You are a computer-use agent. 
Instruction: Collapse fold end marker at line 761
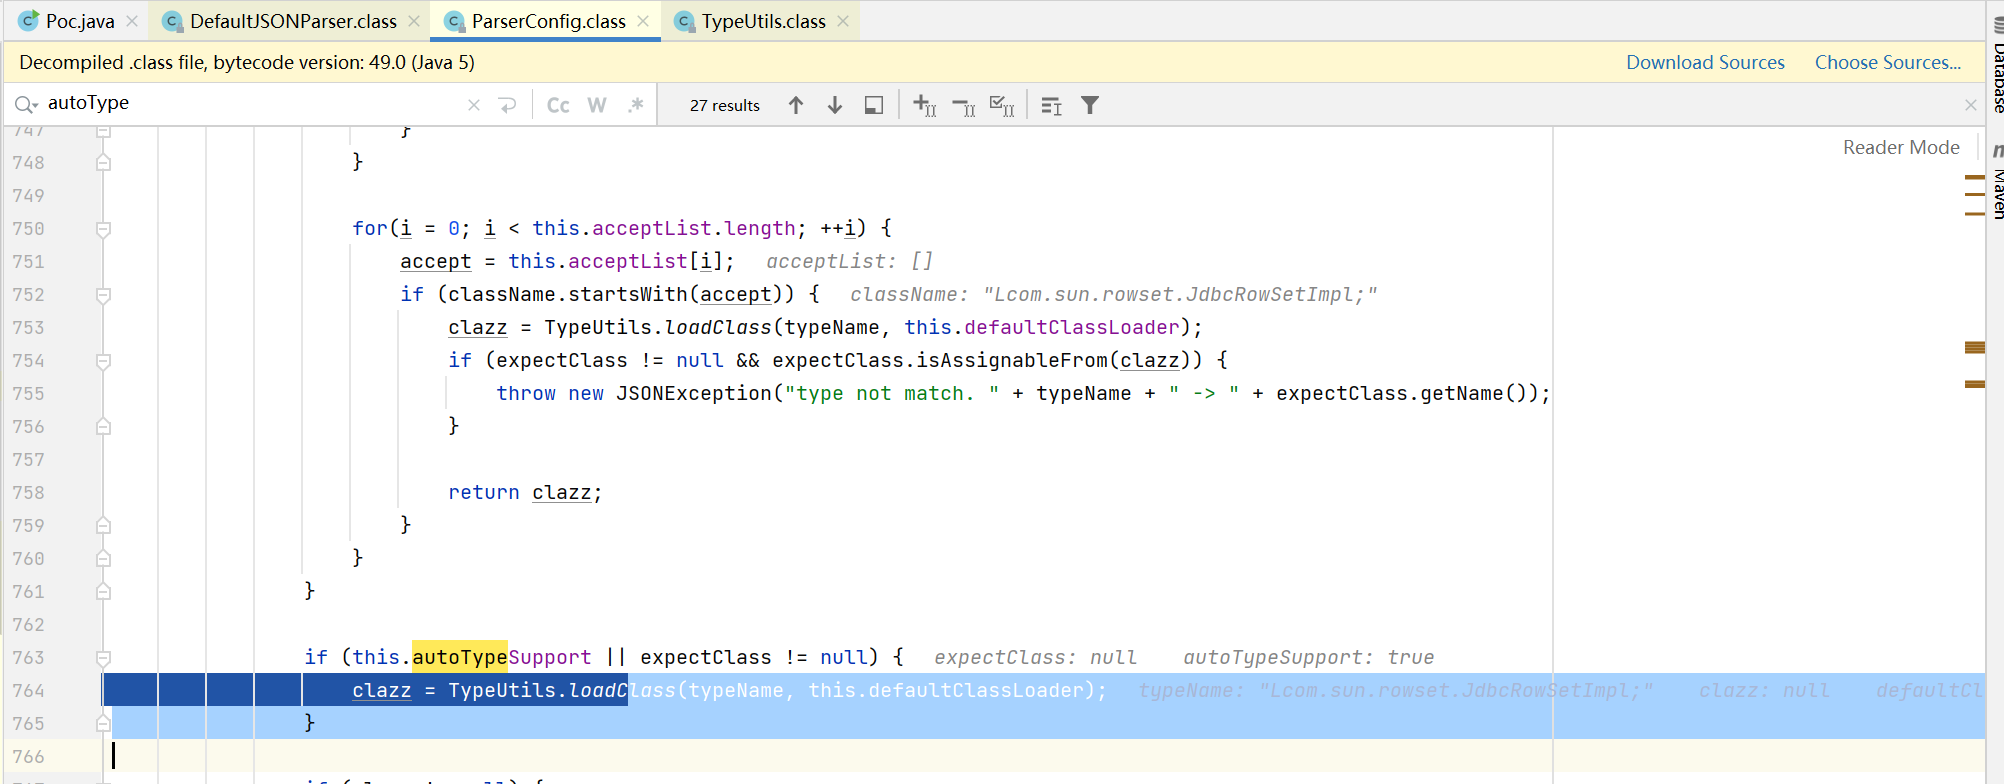[x=103, y=591]
